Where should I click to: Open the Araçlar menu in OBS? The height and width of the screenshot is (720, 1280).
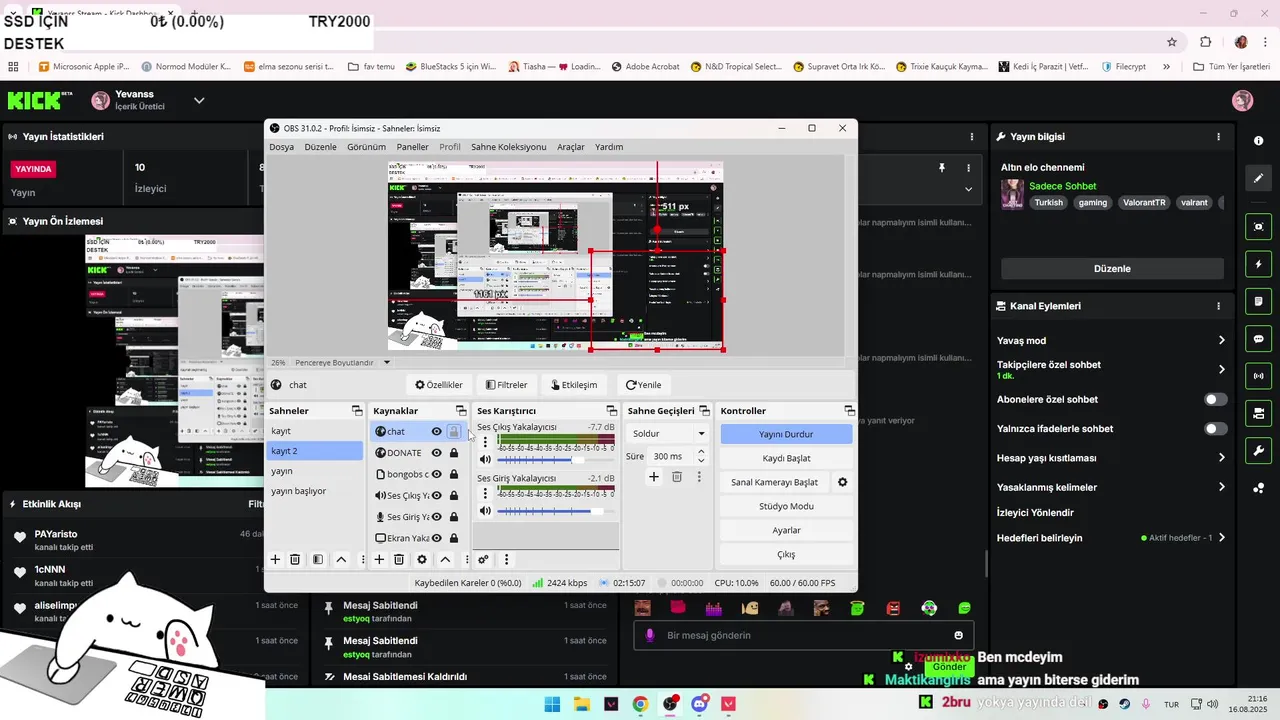(x=570, y=147)
